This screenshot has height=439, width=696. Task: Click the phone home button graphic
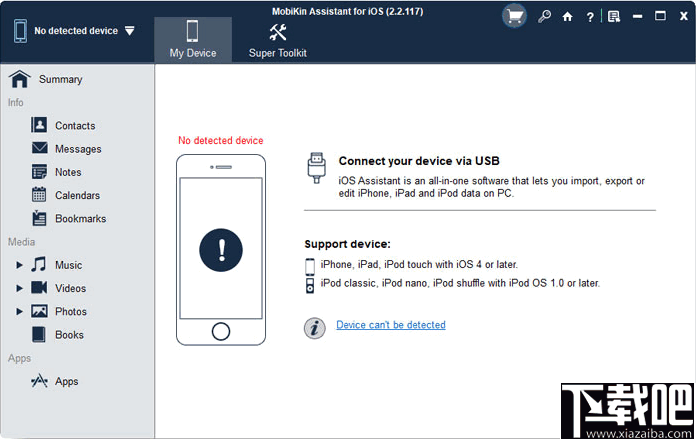click(221, 331)
